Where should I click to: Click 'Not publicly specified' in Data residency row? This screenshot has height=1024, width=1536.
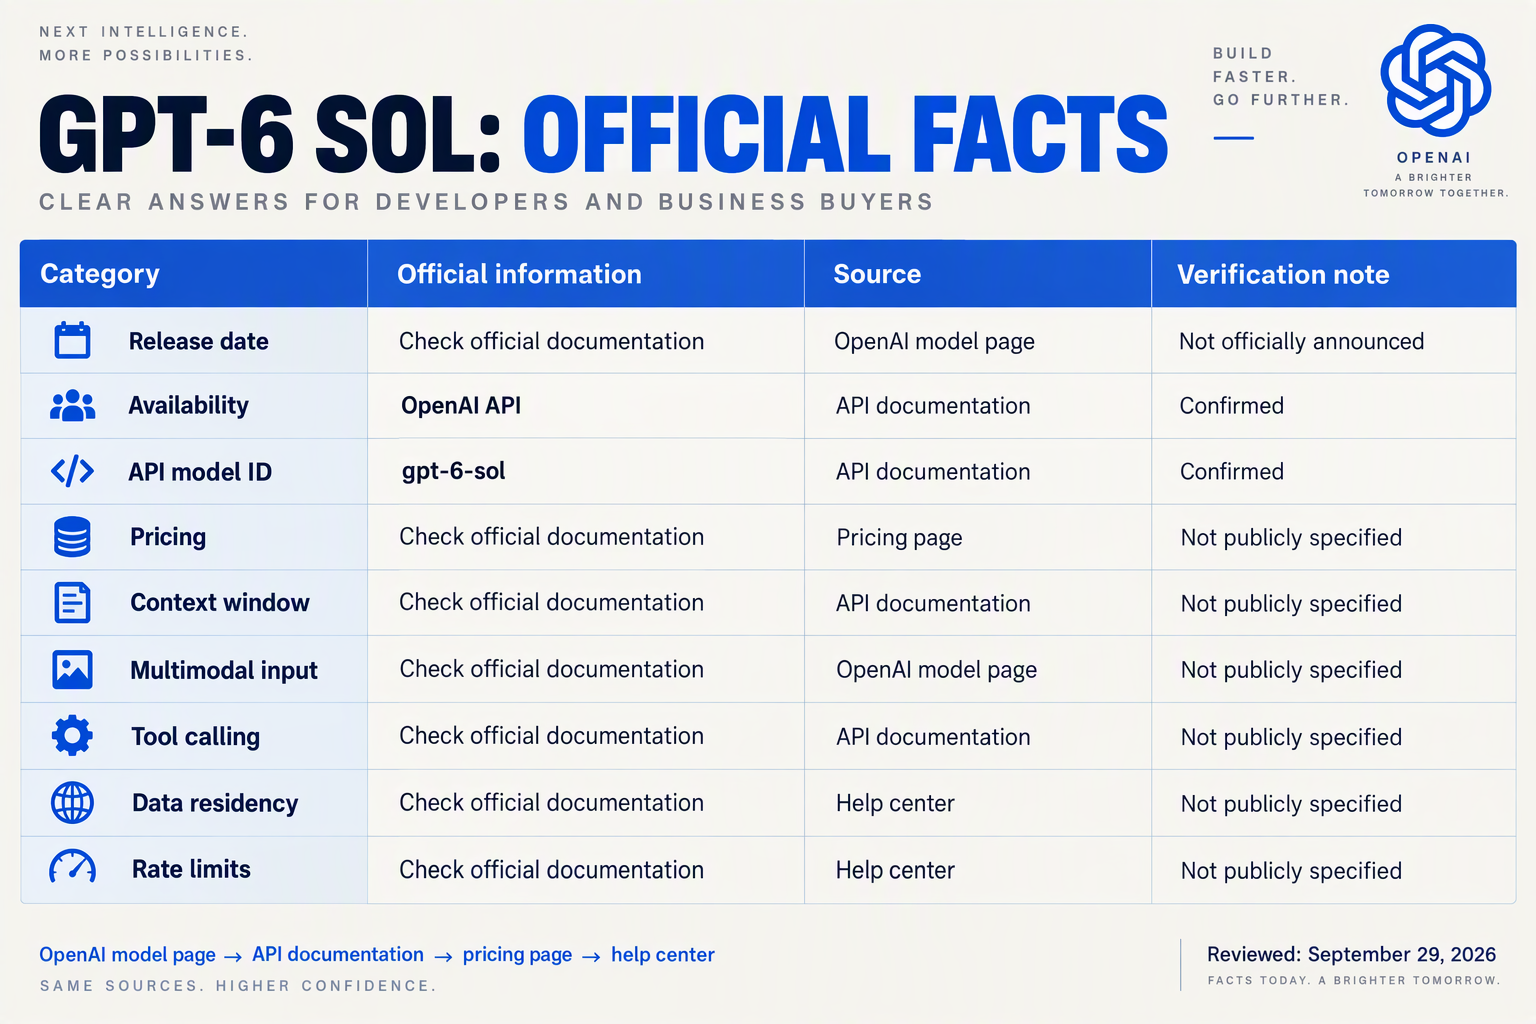[x=1291, y=804]
